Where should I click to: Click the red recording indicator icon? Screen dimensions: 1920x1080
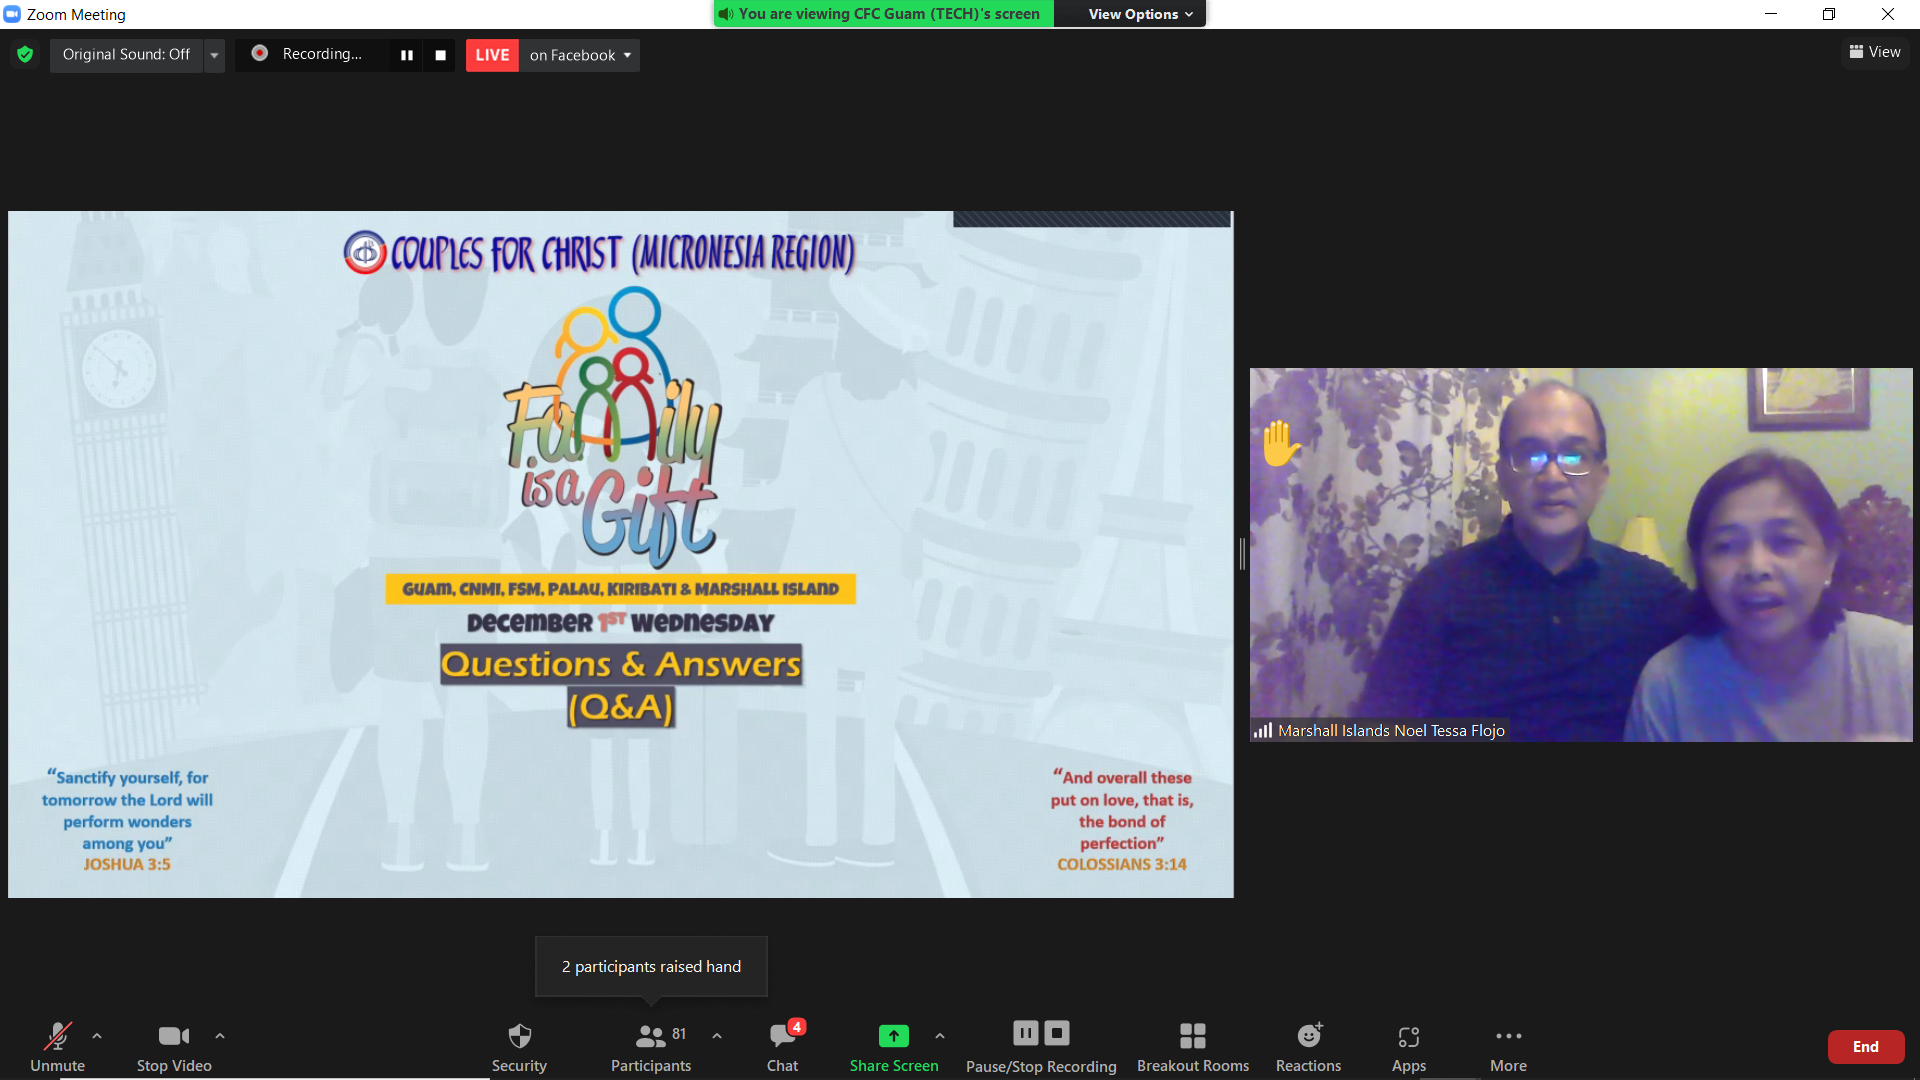[259, 53]
